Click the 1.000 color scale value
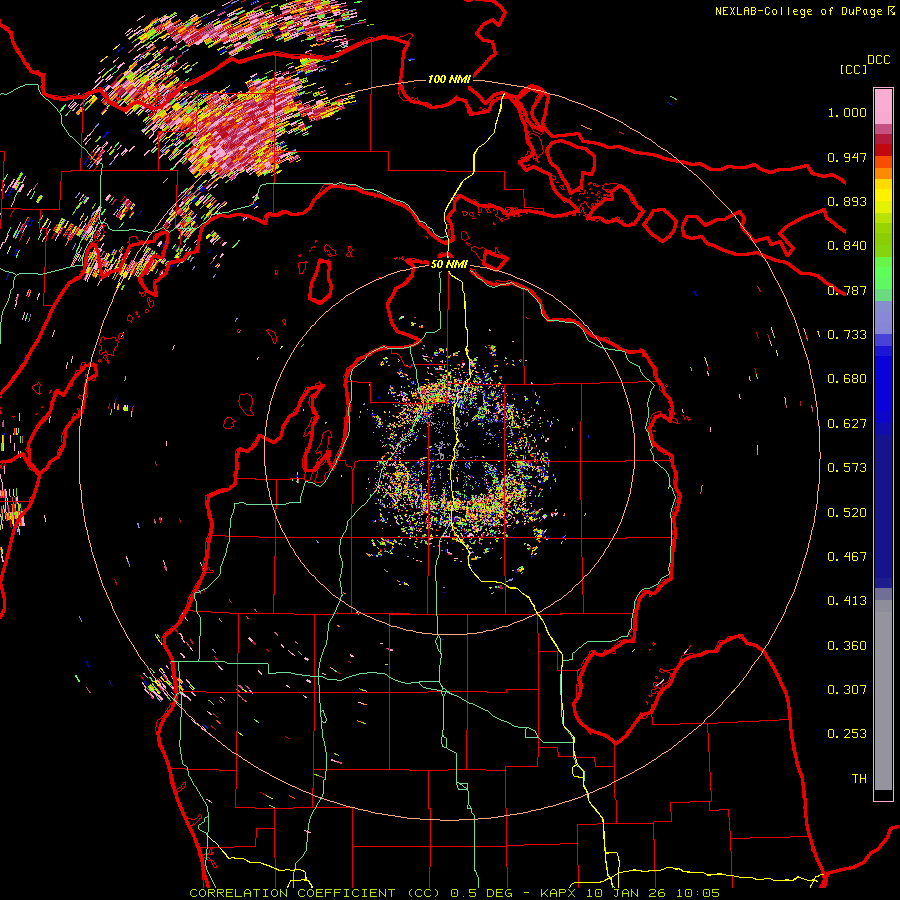Screen dimensions: 900x900 click(847, 112)
